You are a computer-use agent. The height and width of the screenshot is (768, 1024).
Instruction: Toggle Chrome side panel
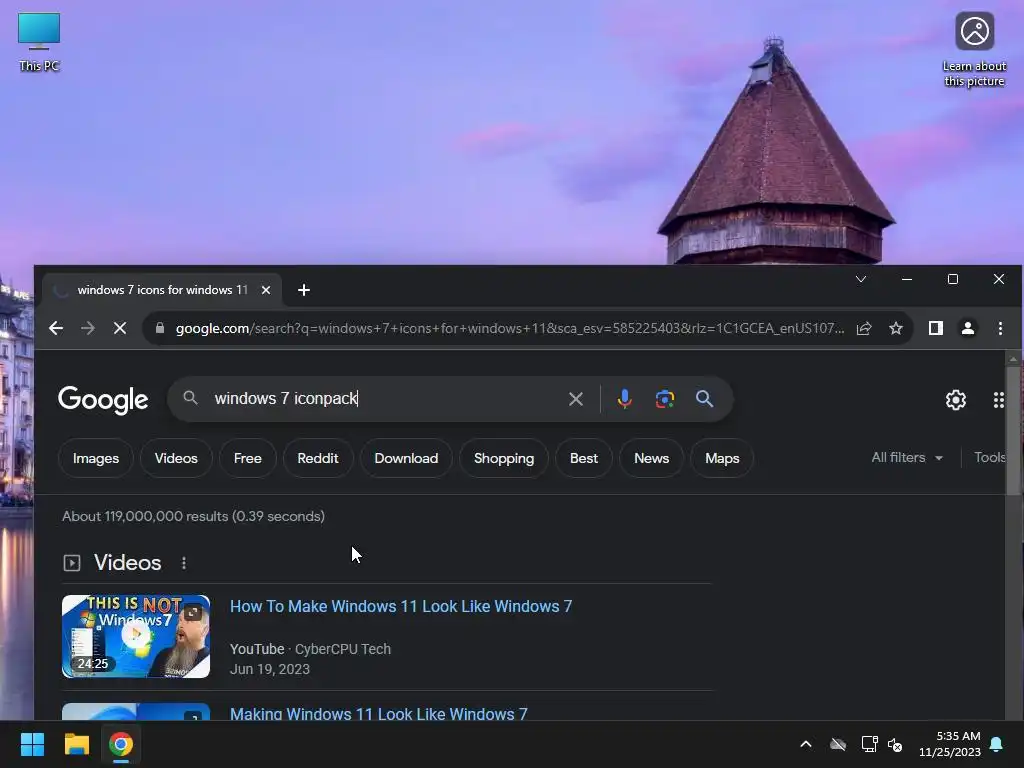coord(936,328)
